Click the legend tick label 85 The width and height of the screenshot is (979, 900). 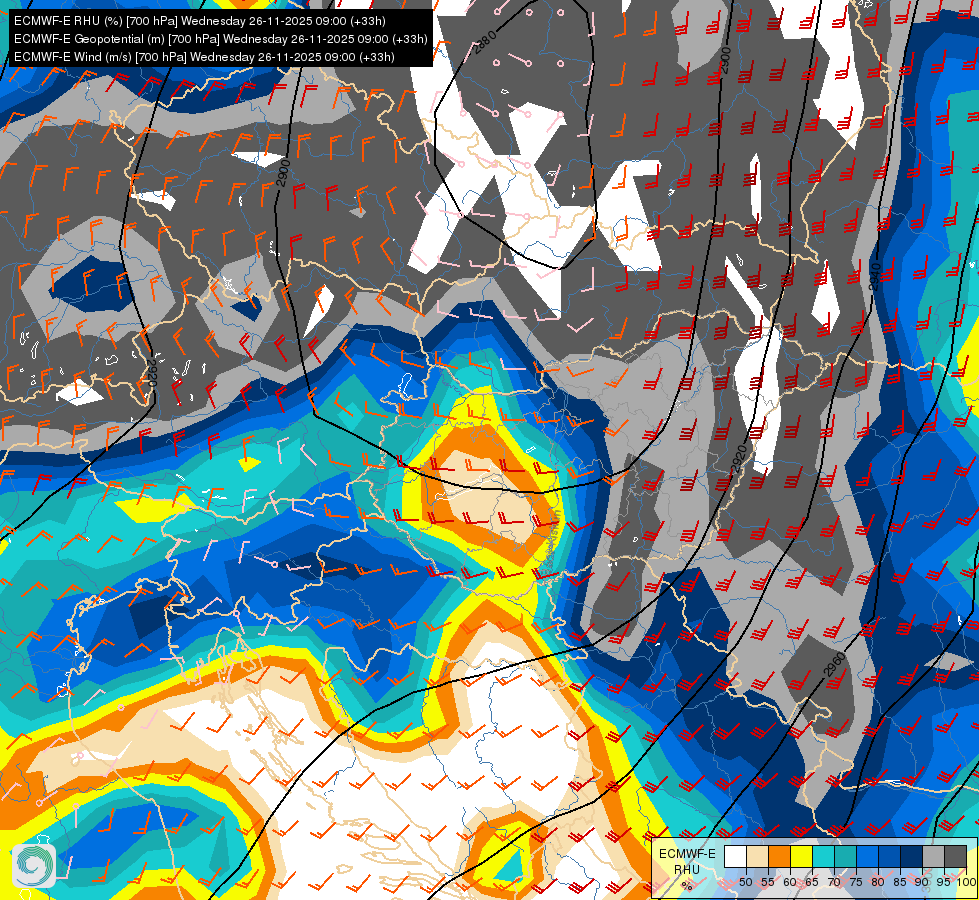tap(900, 882)
